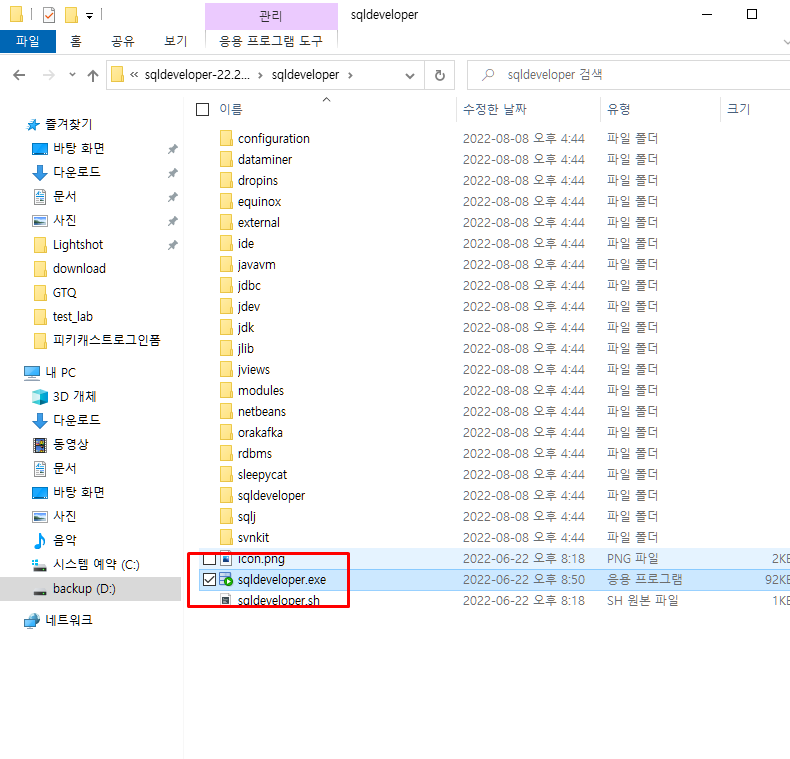Switch to the 공유 ribbon tab
The height and width of the screenshot is (759, 790).
tap(123, 41)
